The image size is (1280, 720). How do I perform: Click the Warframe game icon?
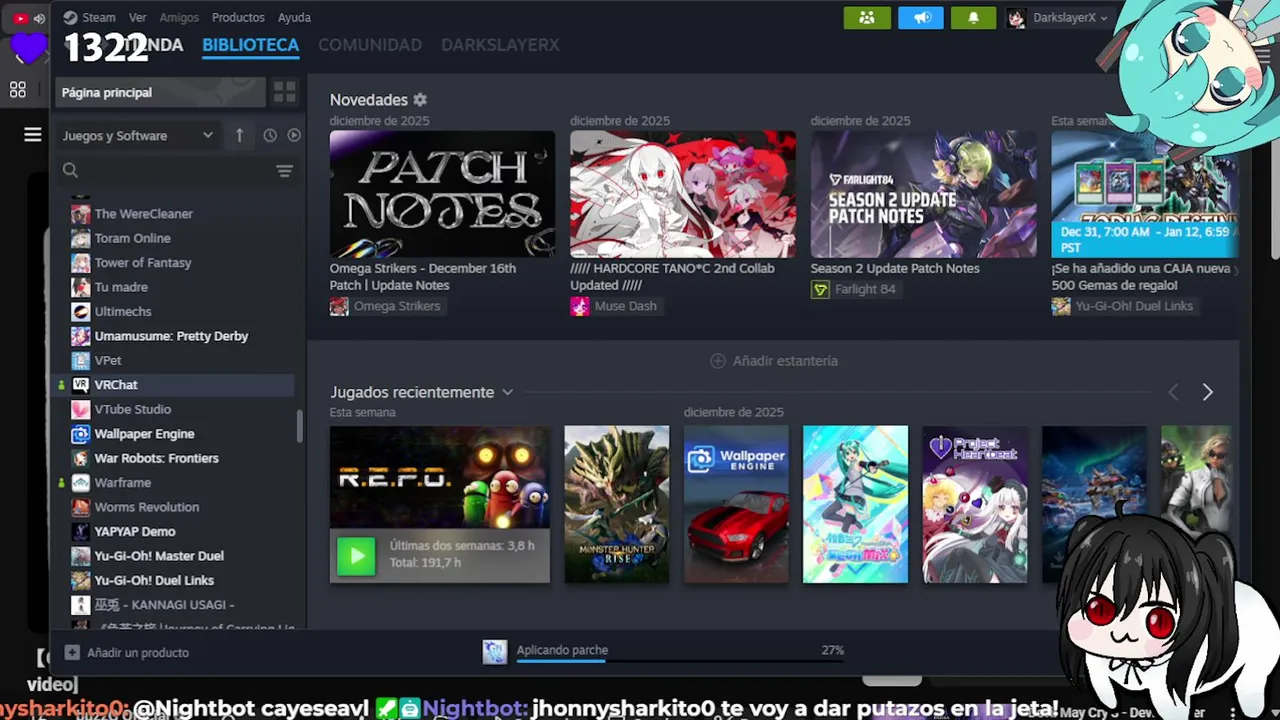pos(80,483)
